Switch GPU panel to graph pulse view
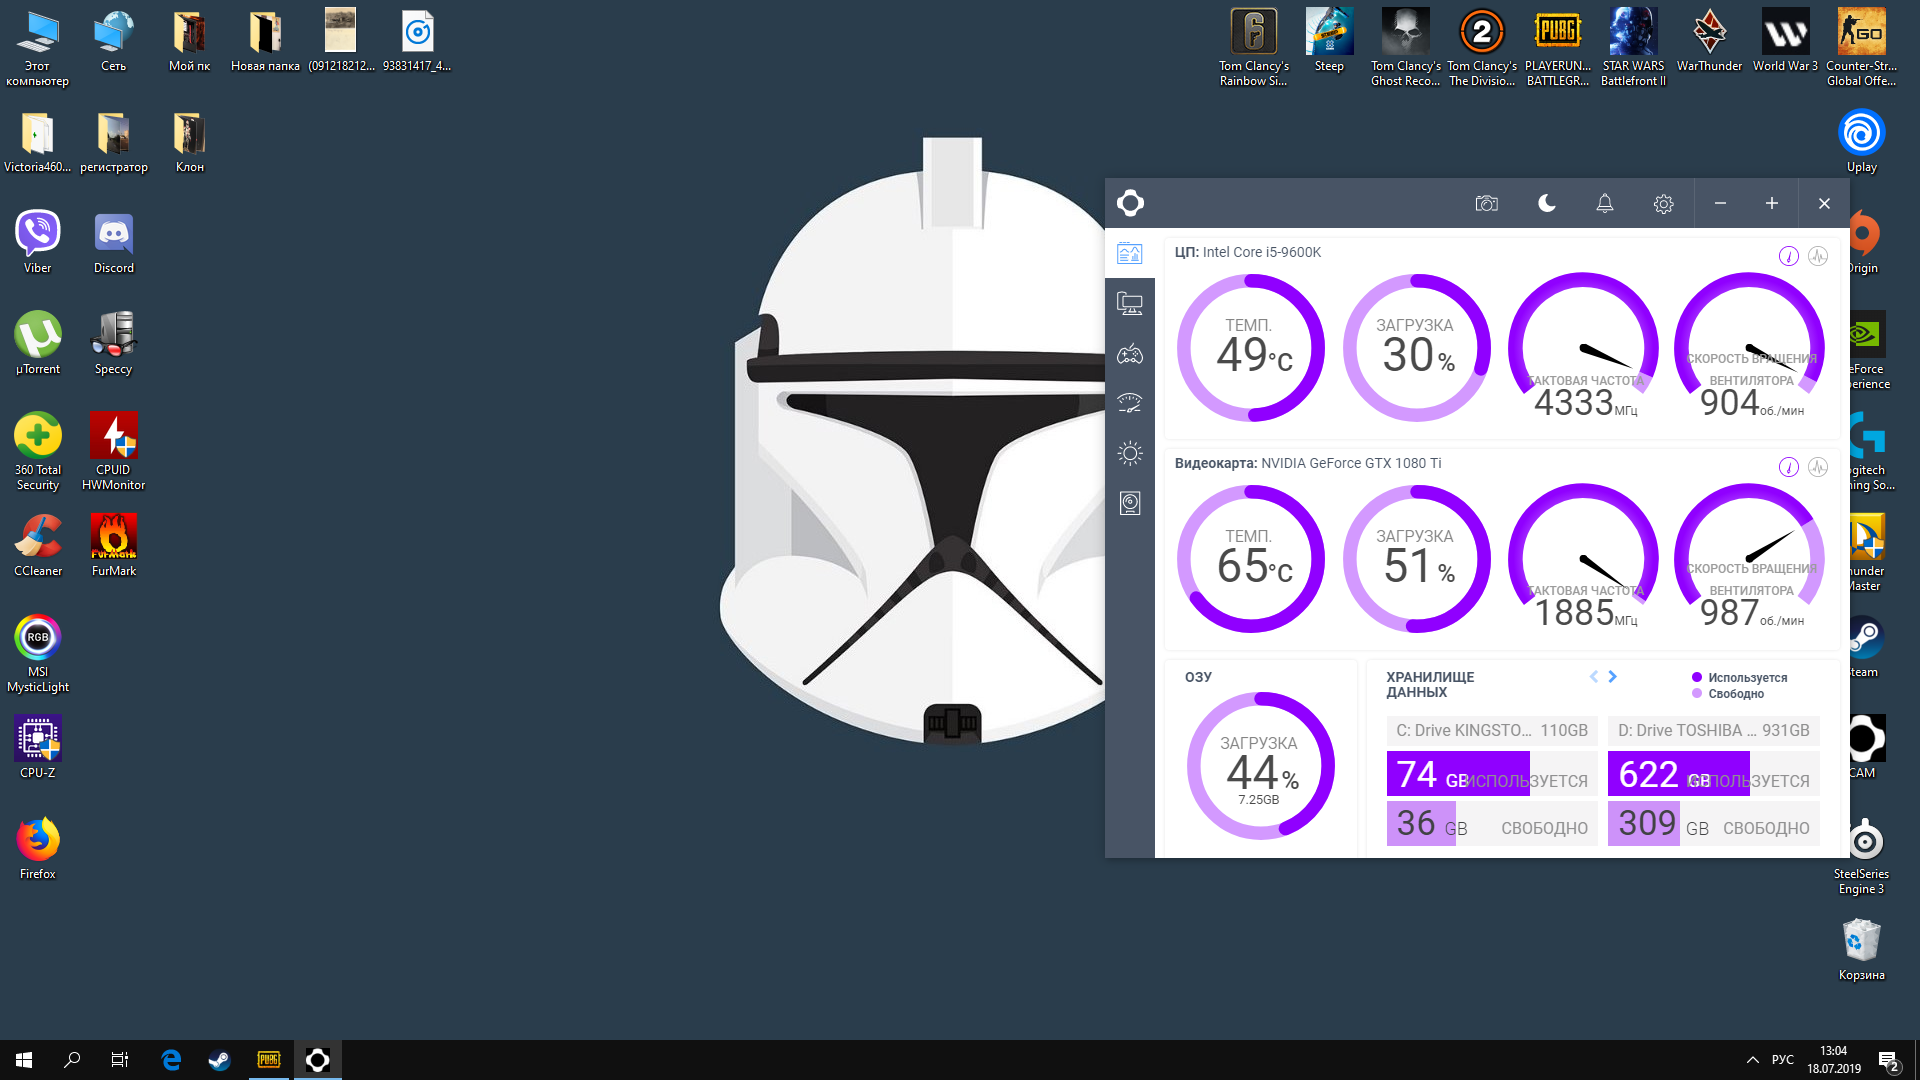1920x1080 pixels. pos(1818,467)
